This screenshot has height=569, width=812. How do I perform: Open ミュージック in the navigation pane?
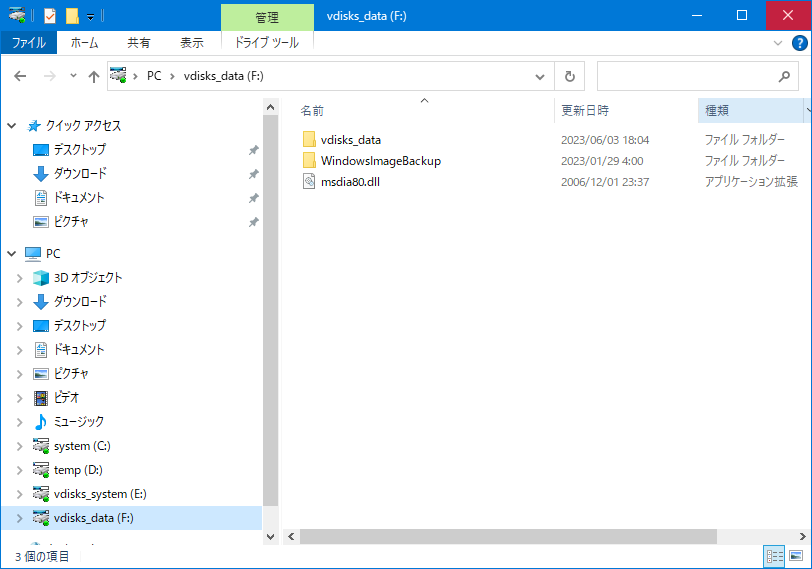coord(79,421)
